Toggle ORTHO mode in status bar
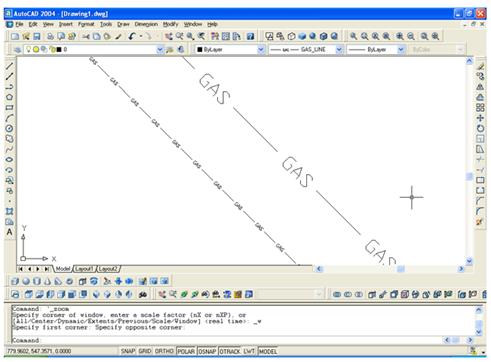 pyautogui.click(x=164, y=351)
